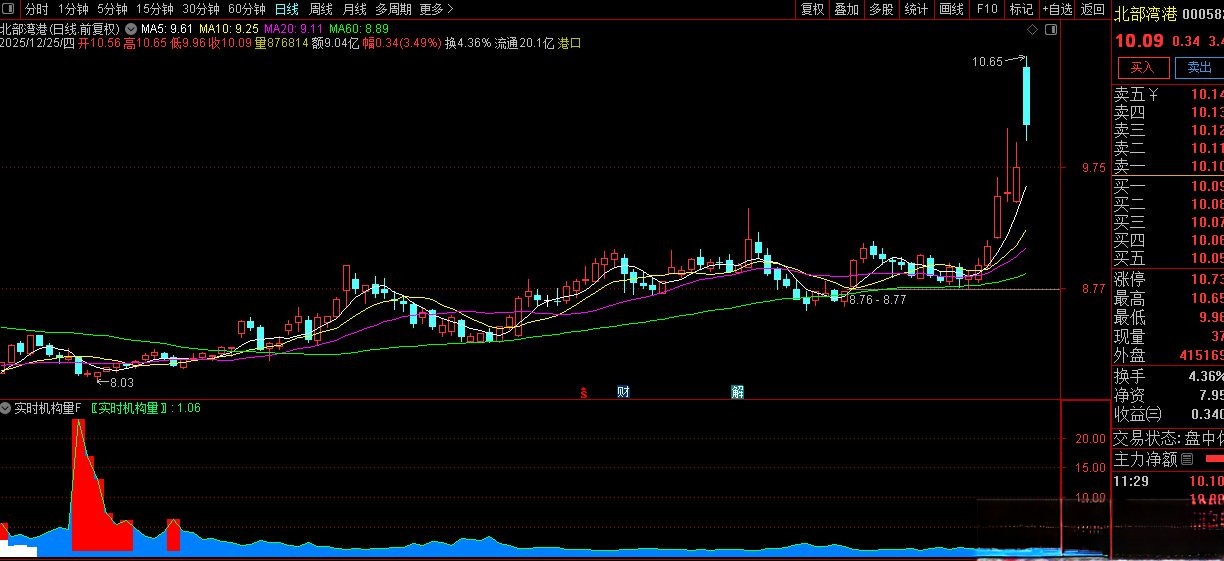Image resolution: width=1224 pixels, height=561 pixels.
Task: Expand the main chart indicator dropdown arrow
Action: click(131, 29)
